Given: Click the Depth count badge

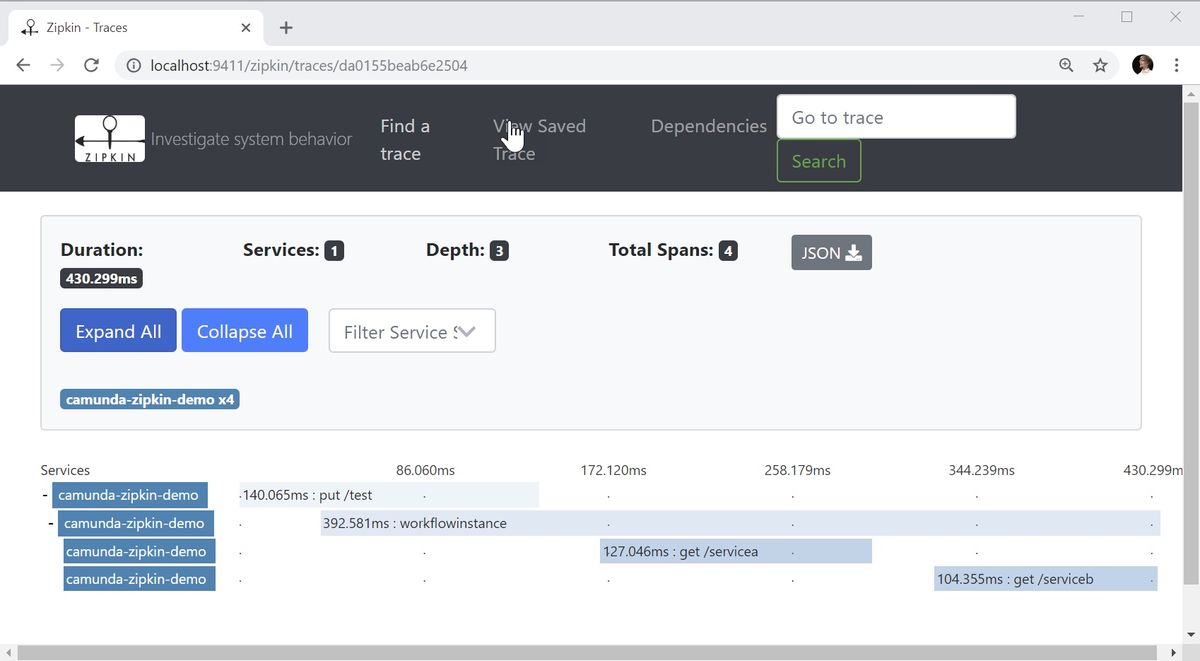Looking at the screenshot, I should [x=499, y=251].
